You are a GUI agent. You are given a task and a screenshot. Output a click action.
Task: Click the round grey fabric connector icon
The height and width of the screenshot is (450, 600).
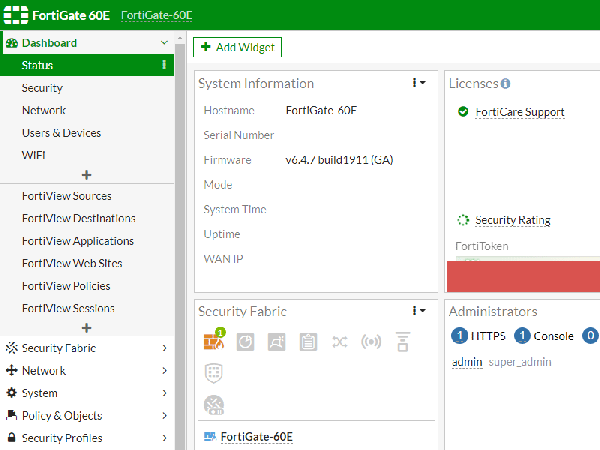pos(214,405)
